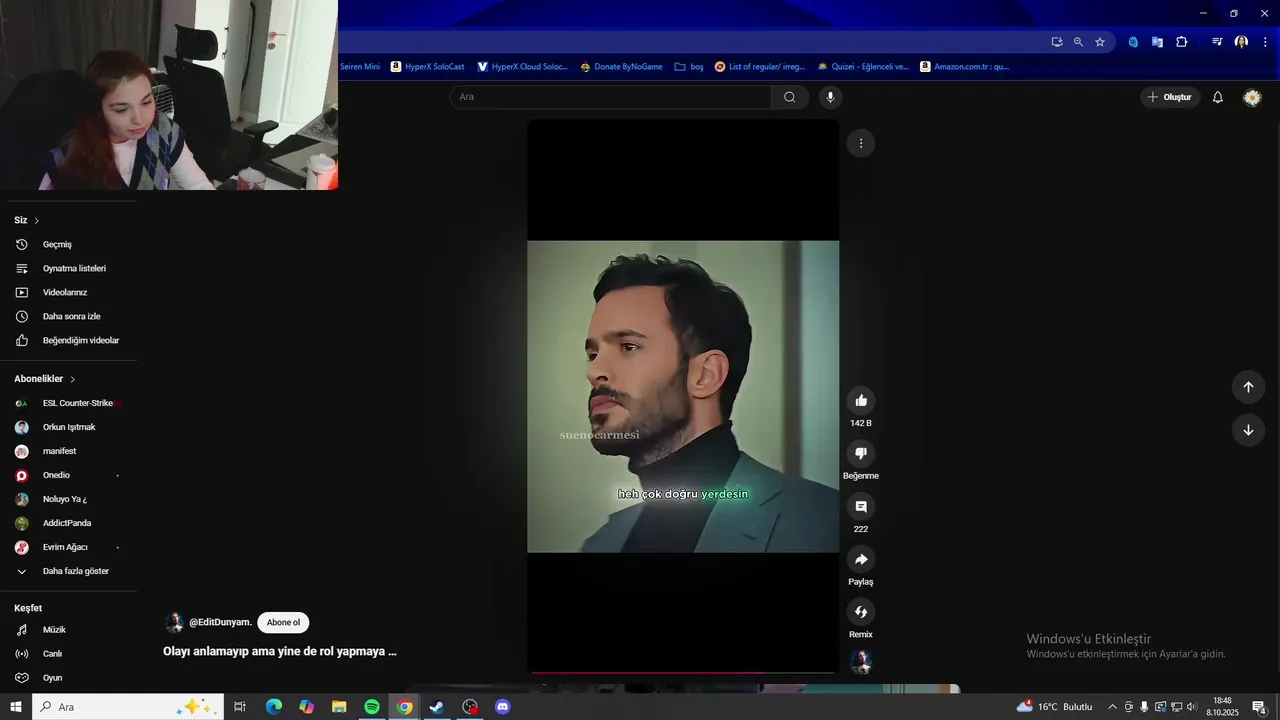
Task: Click the short video player
Action: click(683, 396)
